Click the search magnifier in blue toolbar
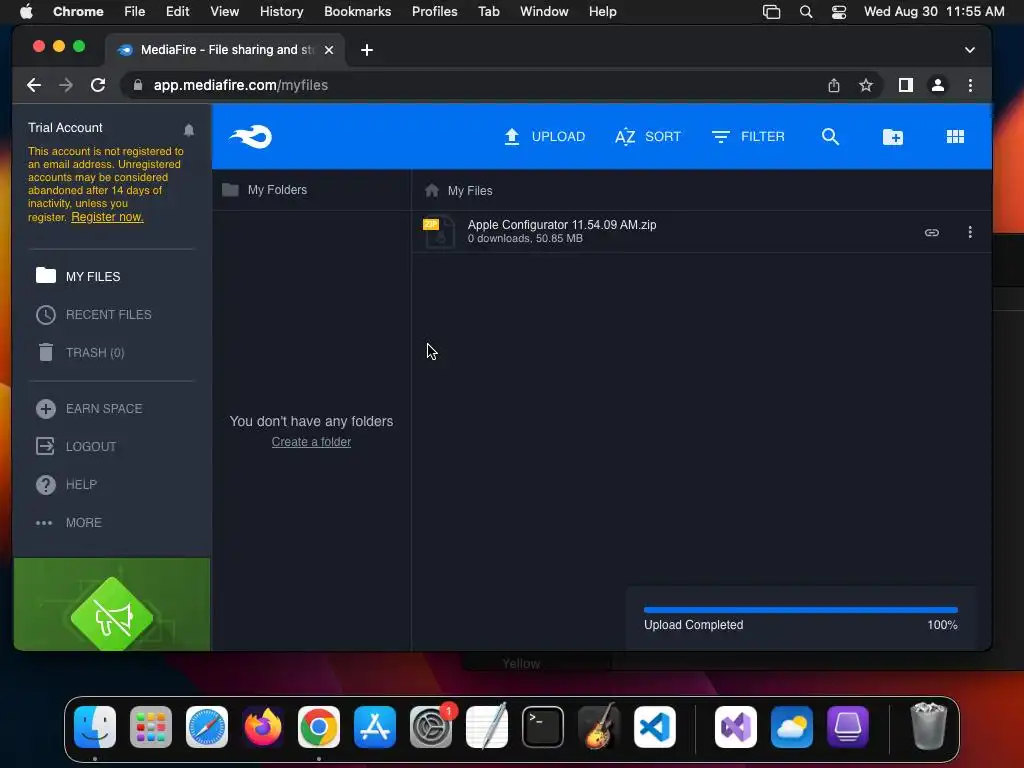 [830, 136]
